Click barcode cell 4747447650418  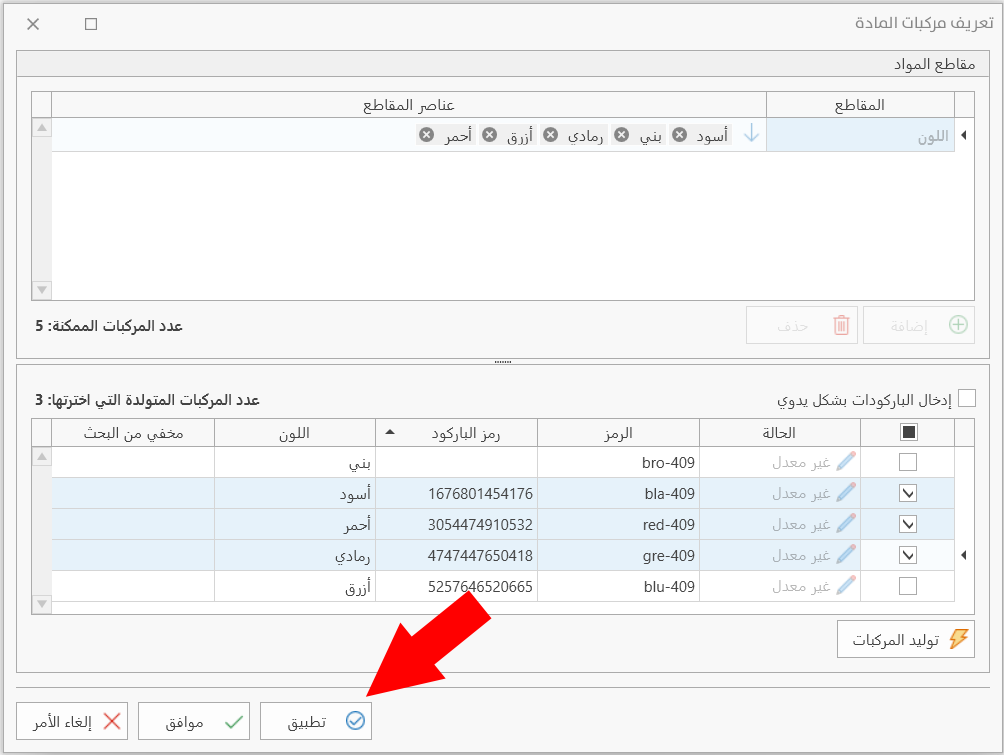coord(456,555)
